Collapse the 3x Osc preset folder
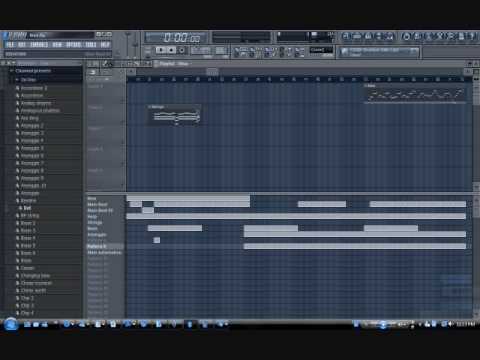Viewport: 480px width, 360px height. pos(27,80)
